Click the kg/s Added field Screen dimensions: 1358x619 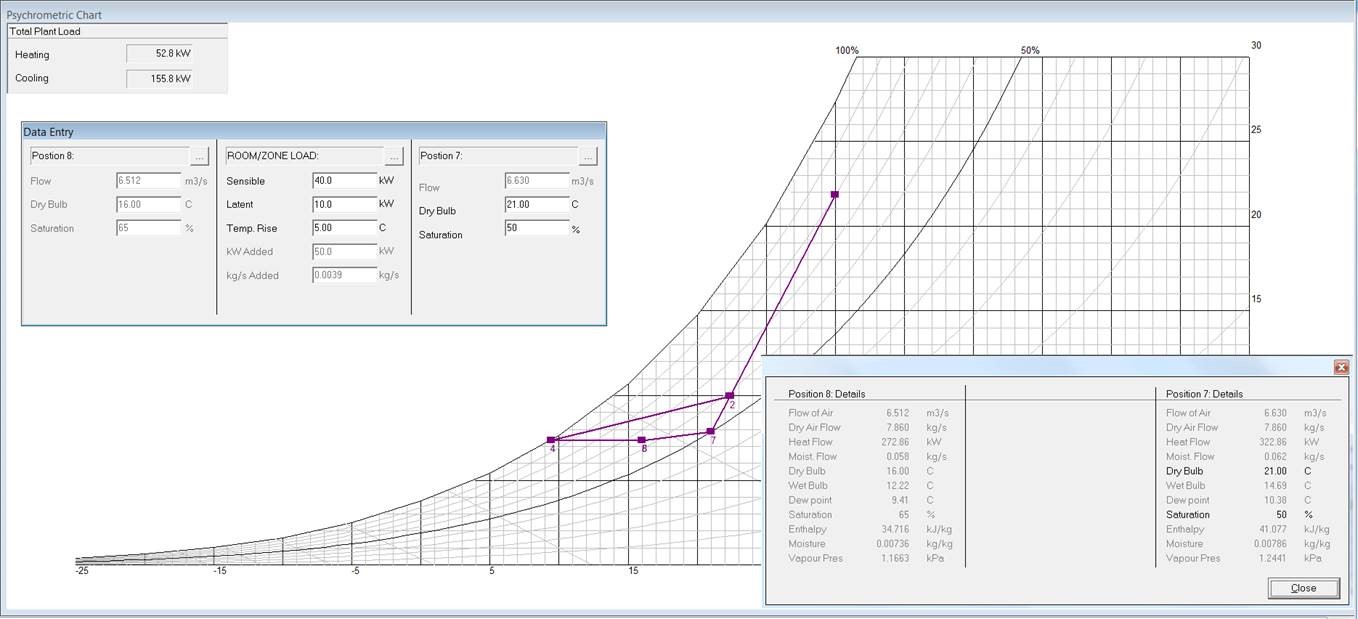coord(344,275)
